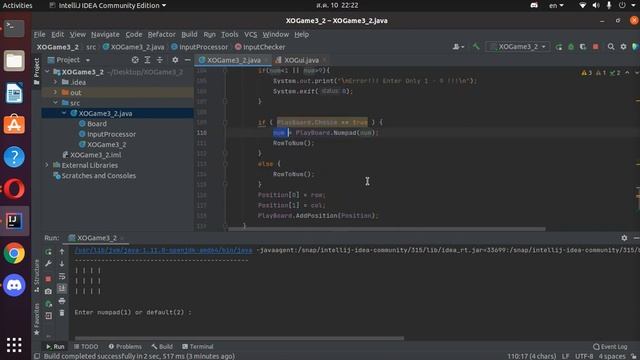Image resolution: width=640 pixels, height=360 pixels.
Task: Click the camera thread dump icon
Action: tap(48, 291)
